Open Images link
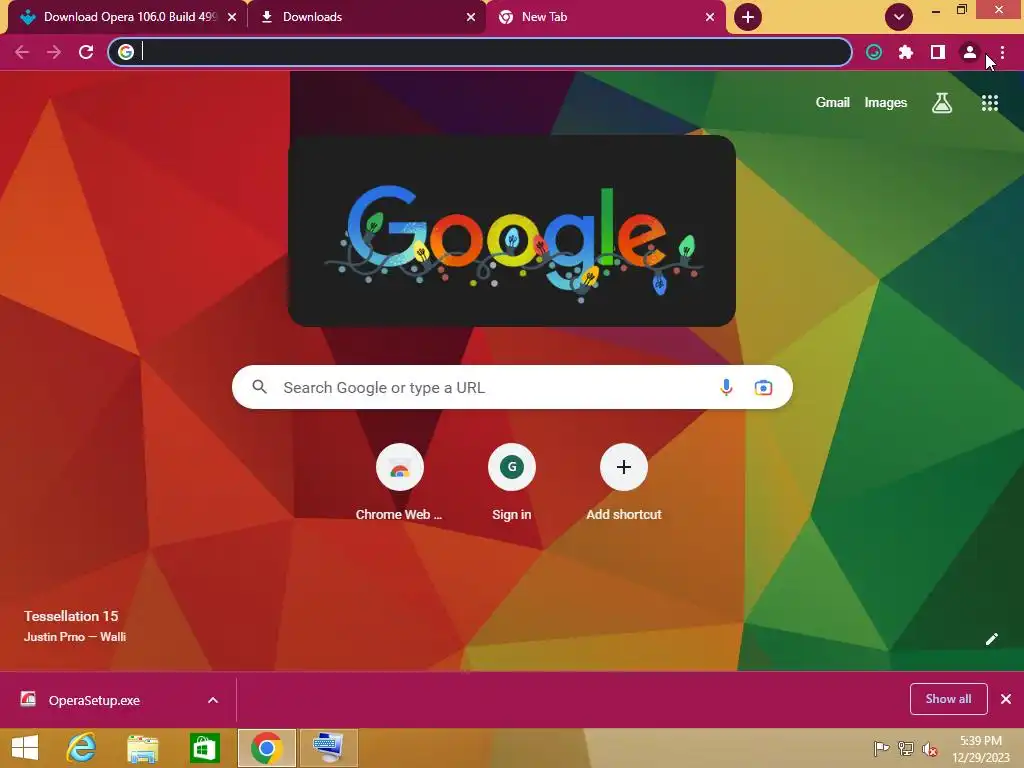The height and width of the screenshot is (768, 1024). point(886,103)
